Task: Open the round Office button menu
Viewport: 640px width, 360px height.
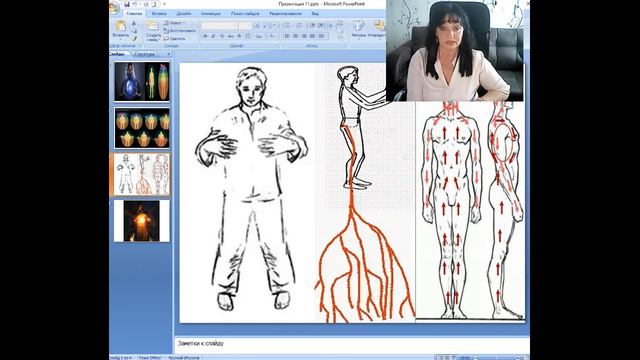Action: pos(114,7)
